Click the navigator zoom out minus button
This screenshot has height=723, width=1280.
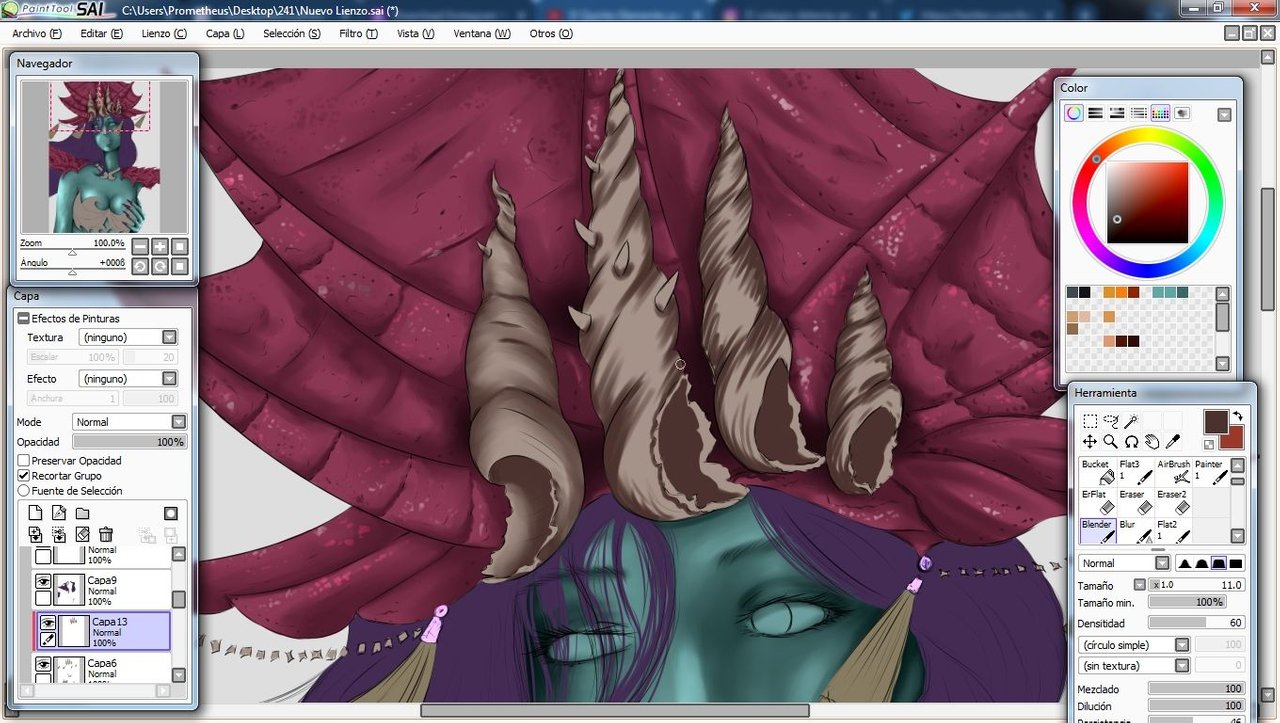140,246
